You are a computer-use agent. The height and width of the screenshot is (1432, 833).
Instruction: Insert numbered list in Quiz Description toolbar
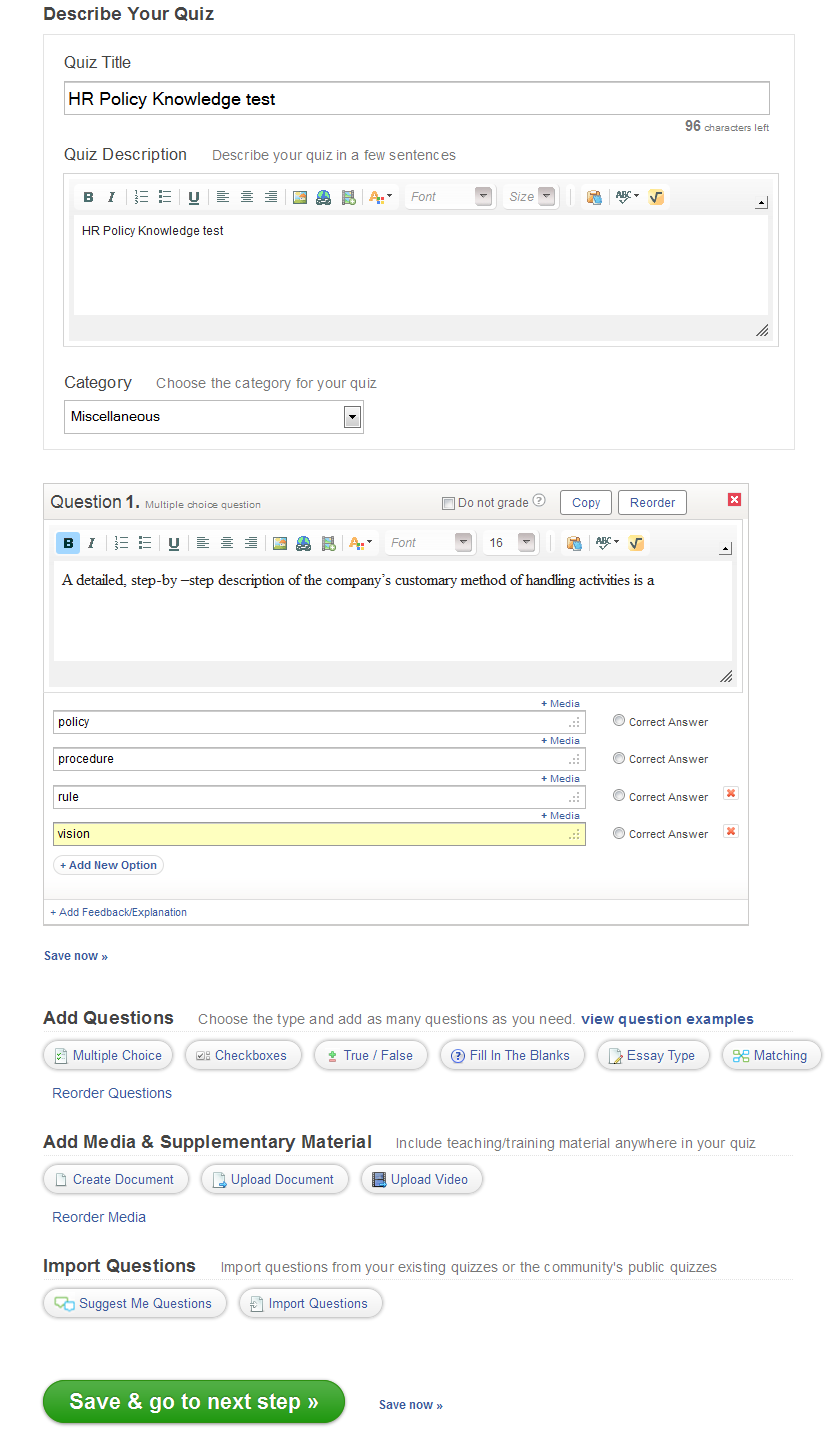click(x=141, y=197)
